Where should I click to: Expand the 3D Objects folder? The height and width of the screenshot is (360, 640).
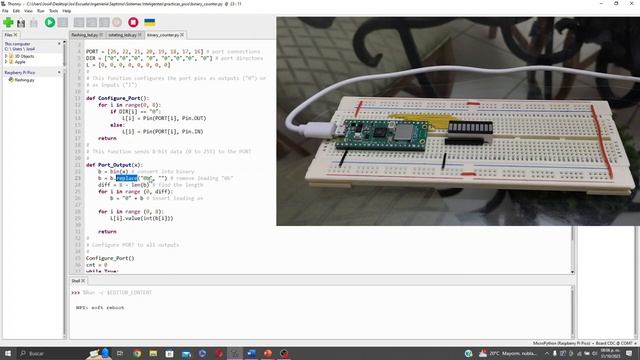click(x=6, y=56)
